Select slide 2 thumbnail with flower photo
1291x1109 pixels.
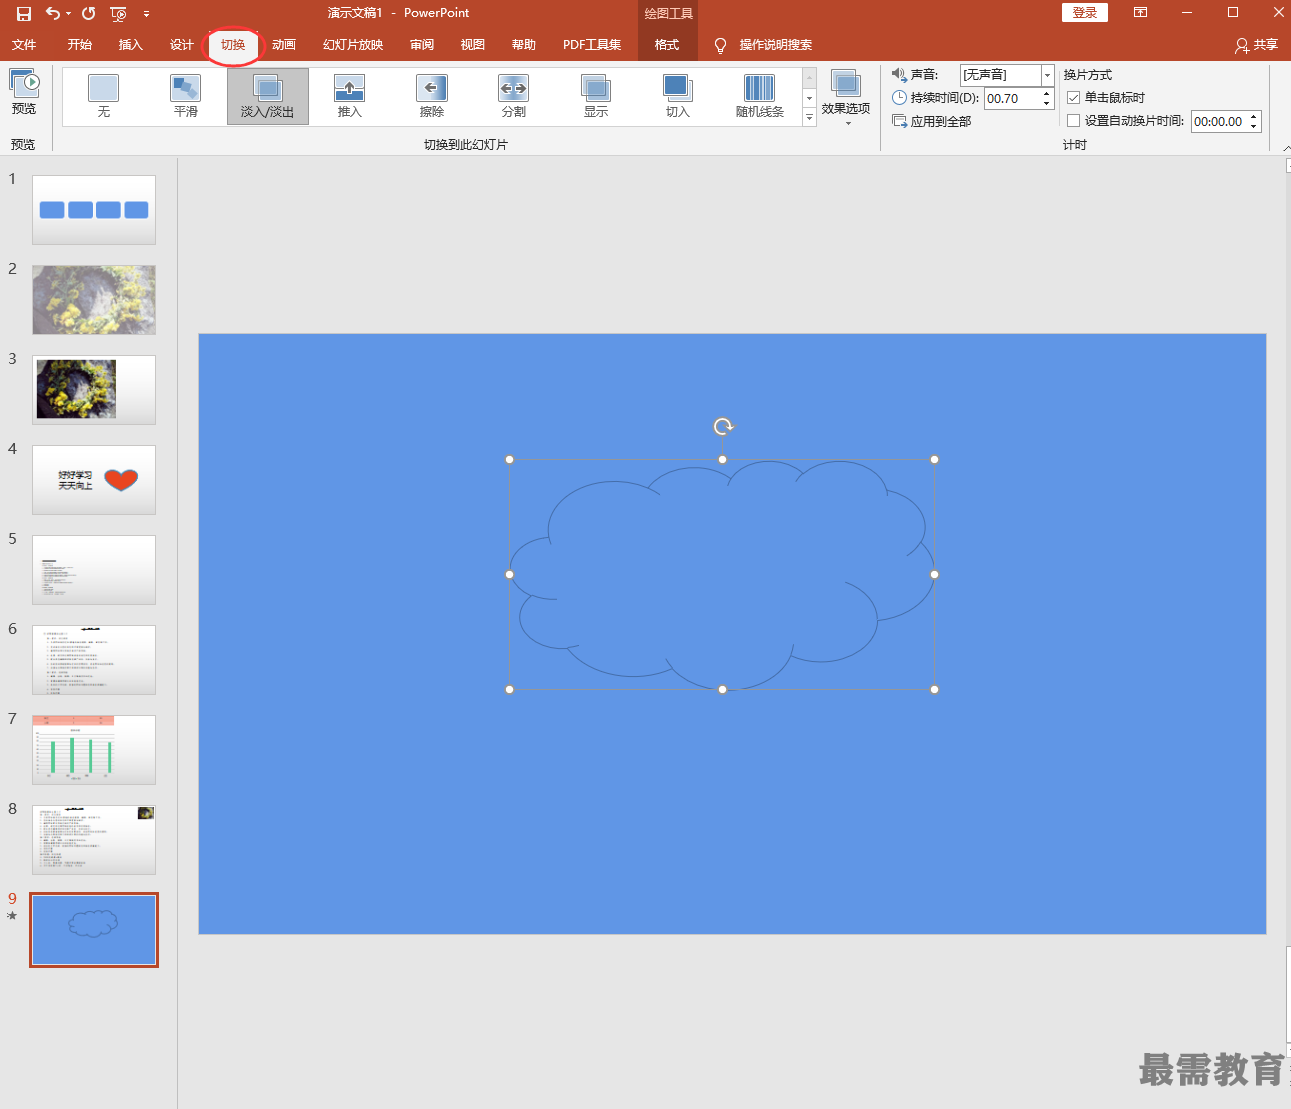click(94, 300)
